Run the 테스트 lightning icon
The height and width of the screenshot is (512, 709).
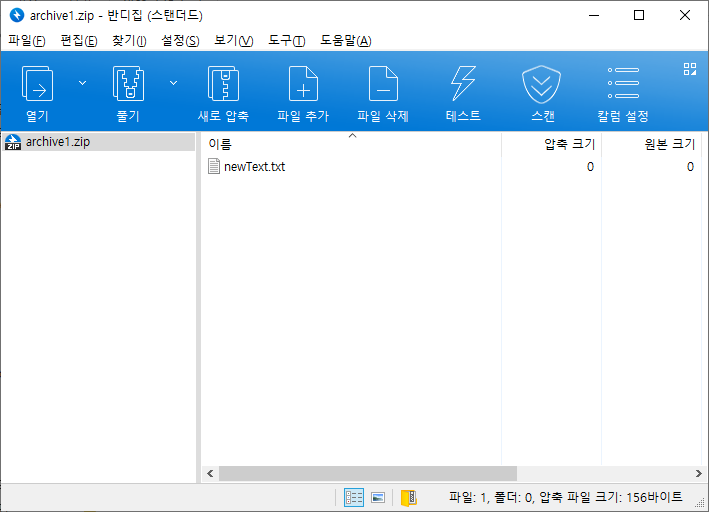tap(463, 83)
